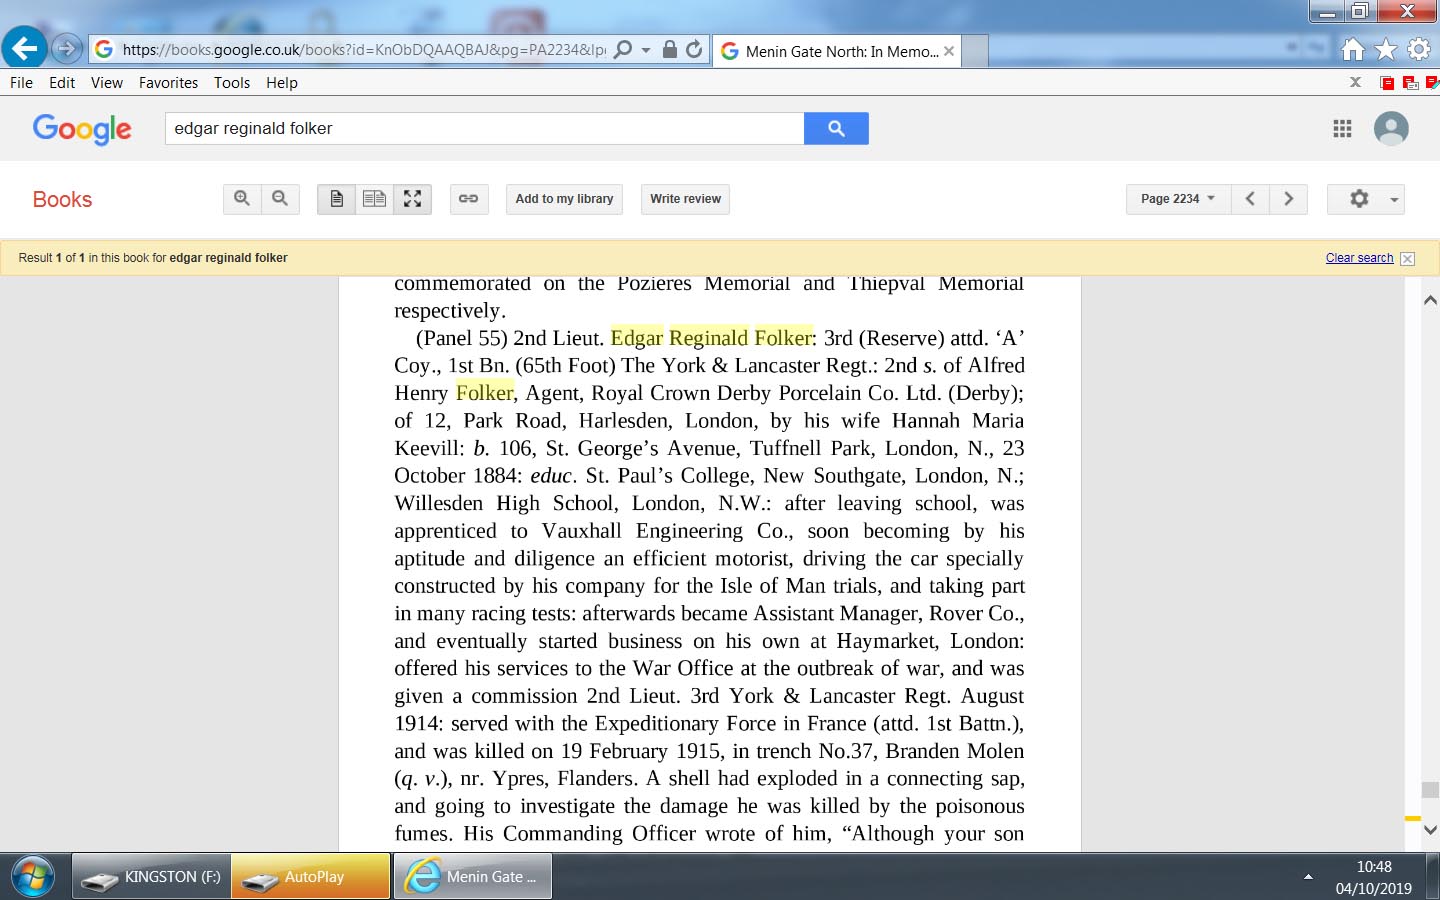
Task: Dismiss the search results bar with X
Action: coord(1407,258)
